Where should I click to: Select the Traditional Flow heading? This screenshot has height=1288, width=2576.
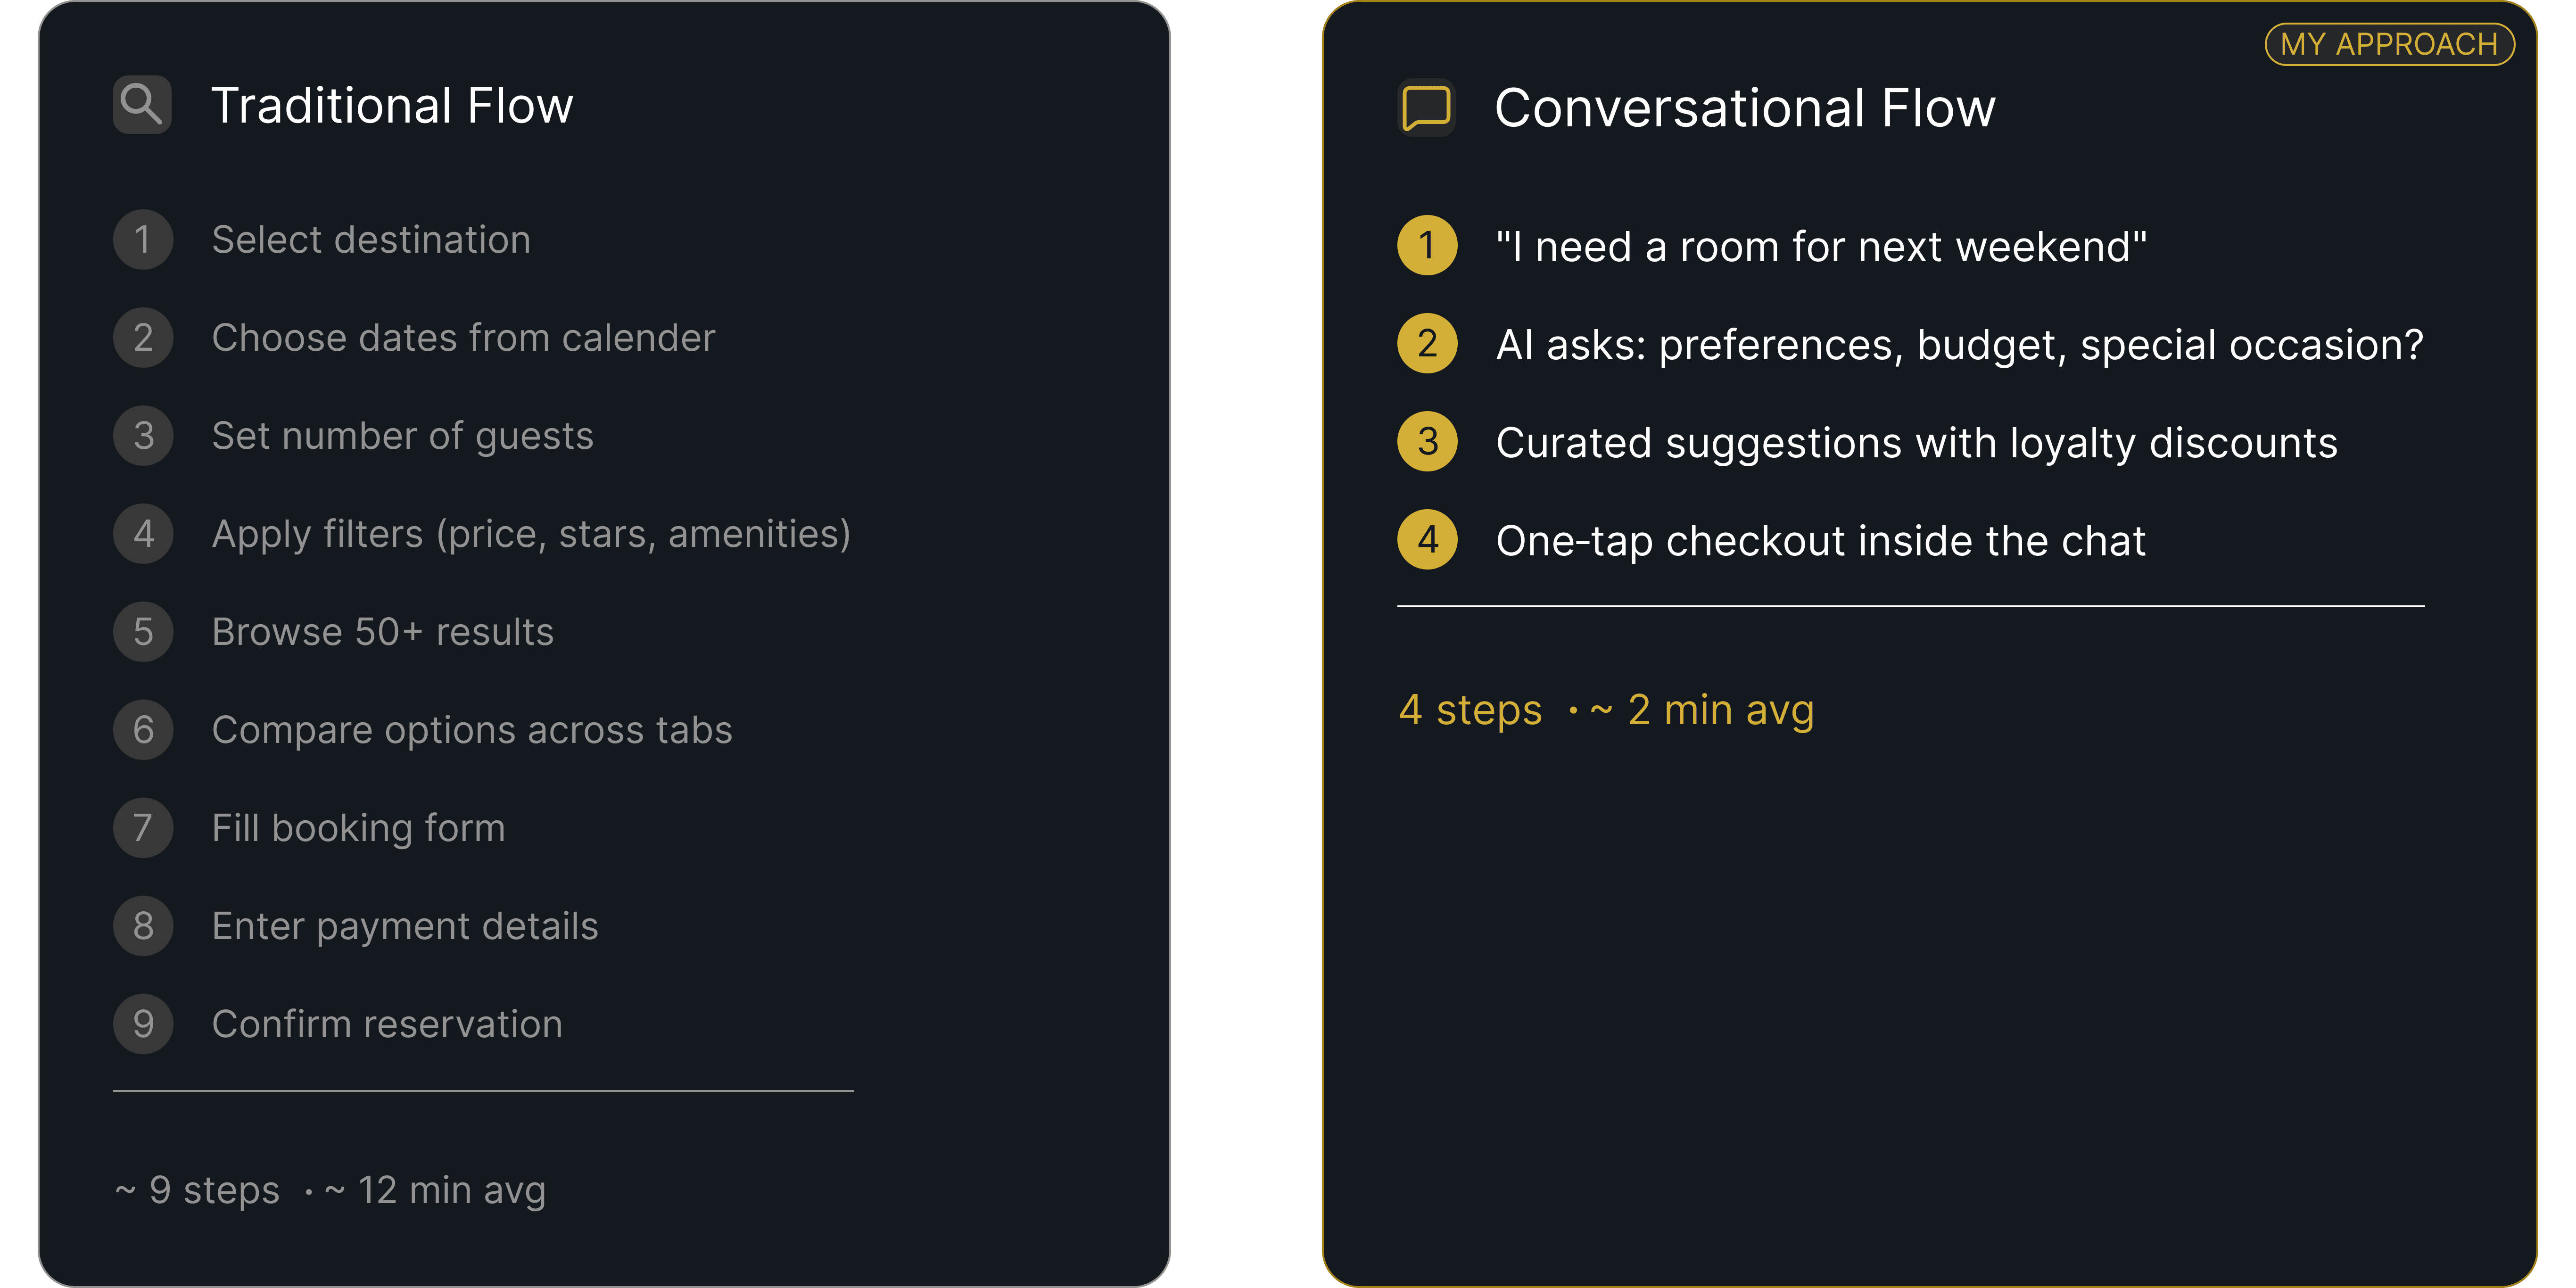(x=392, y=106)
